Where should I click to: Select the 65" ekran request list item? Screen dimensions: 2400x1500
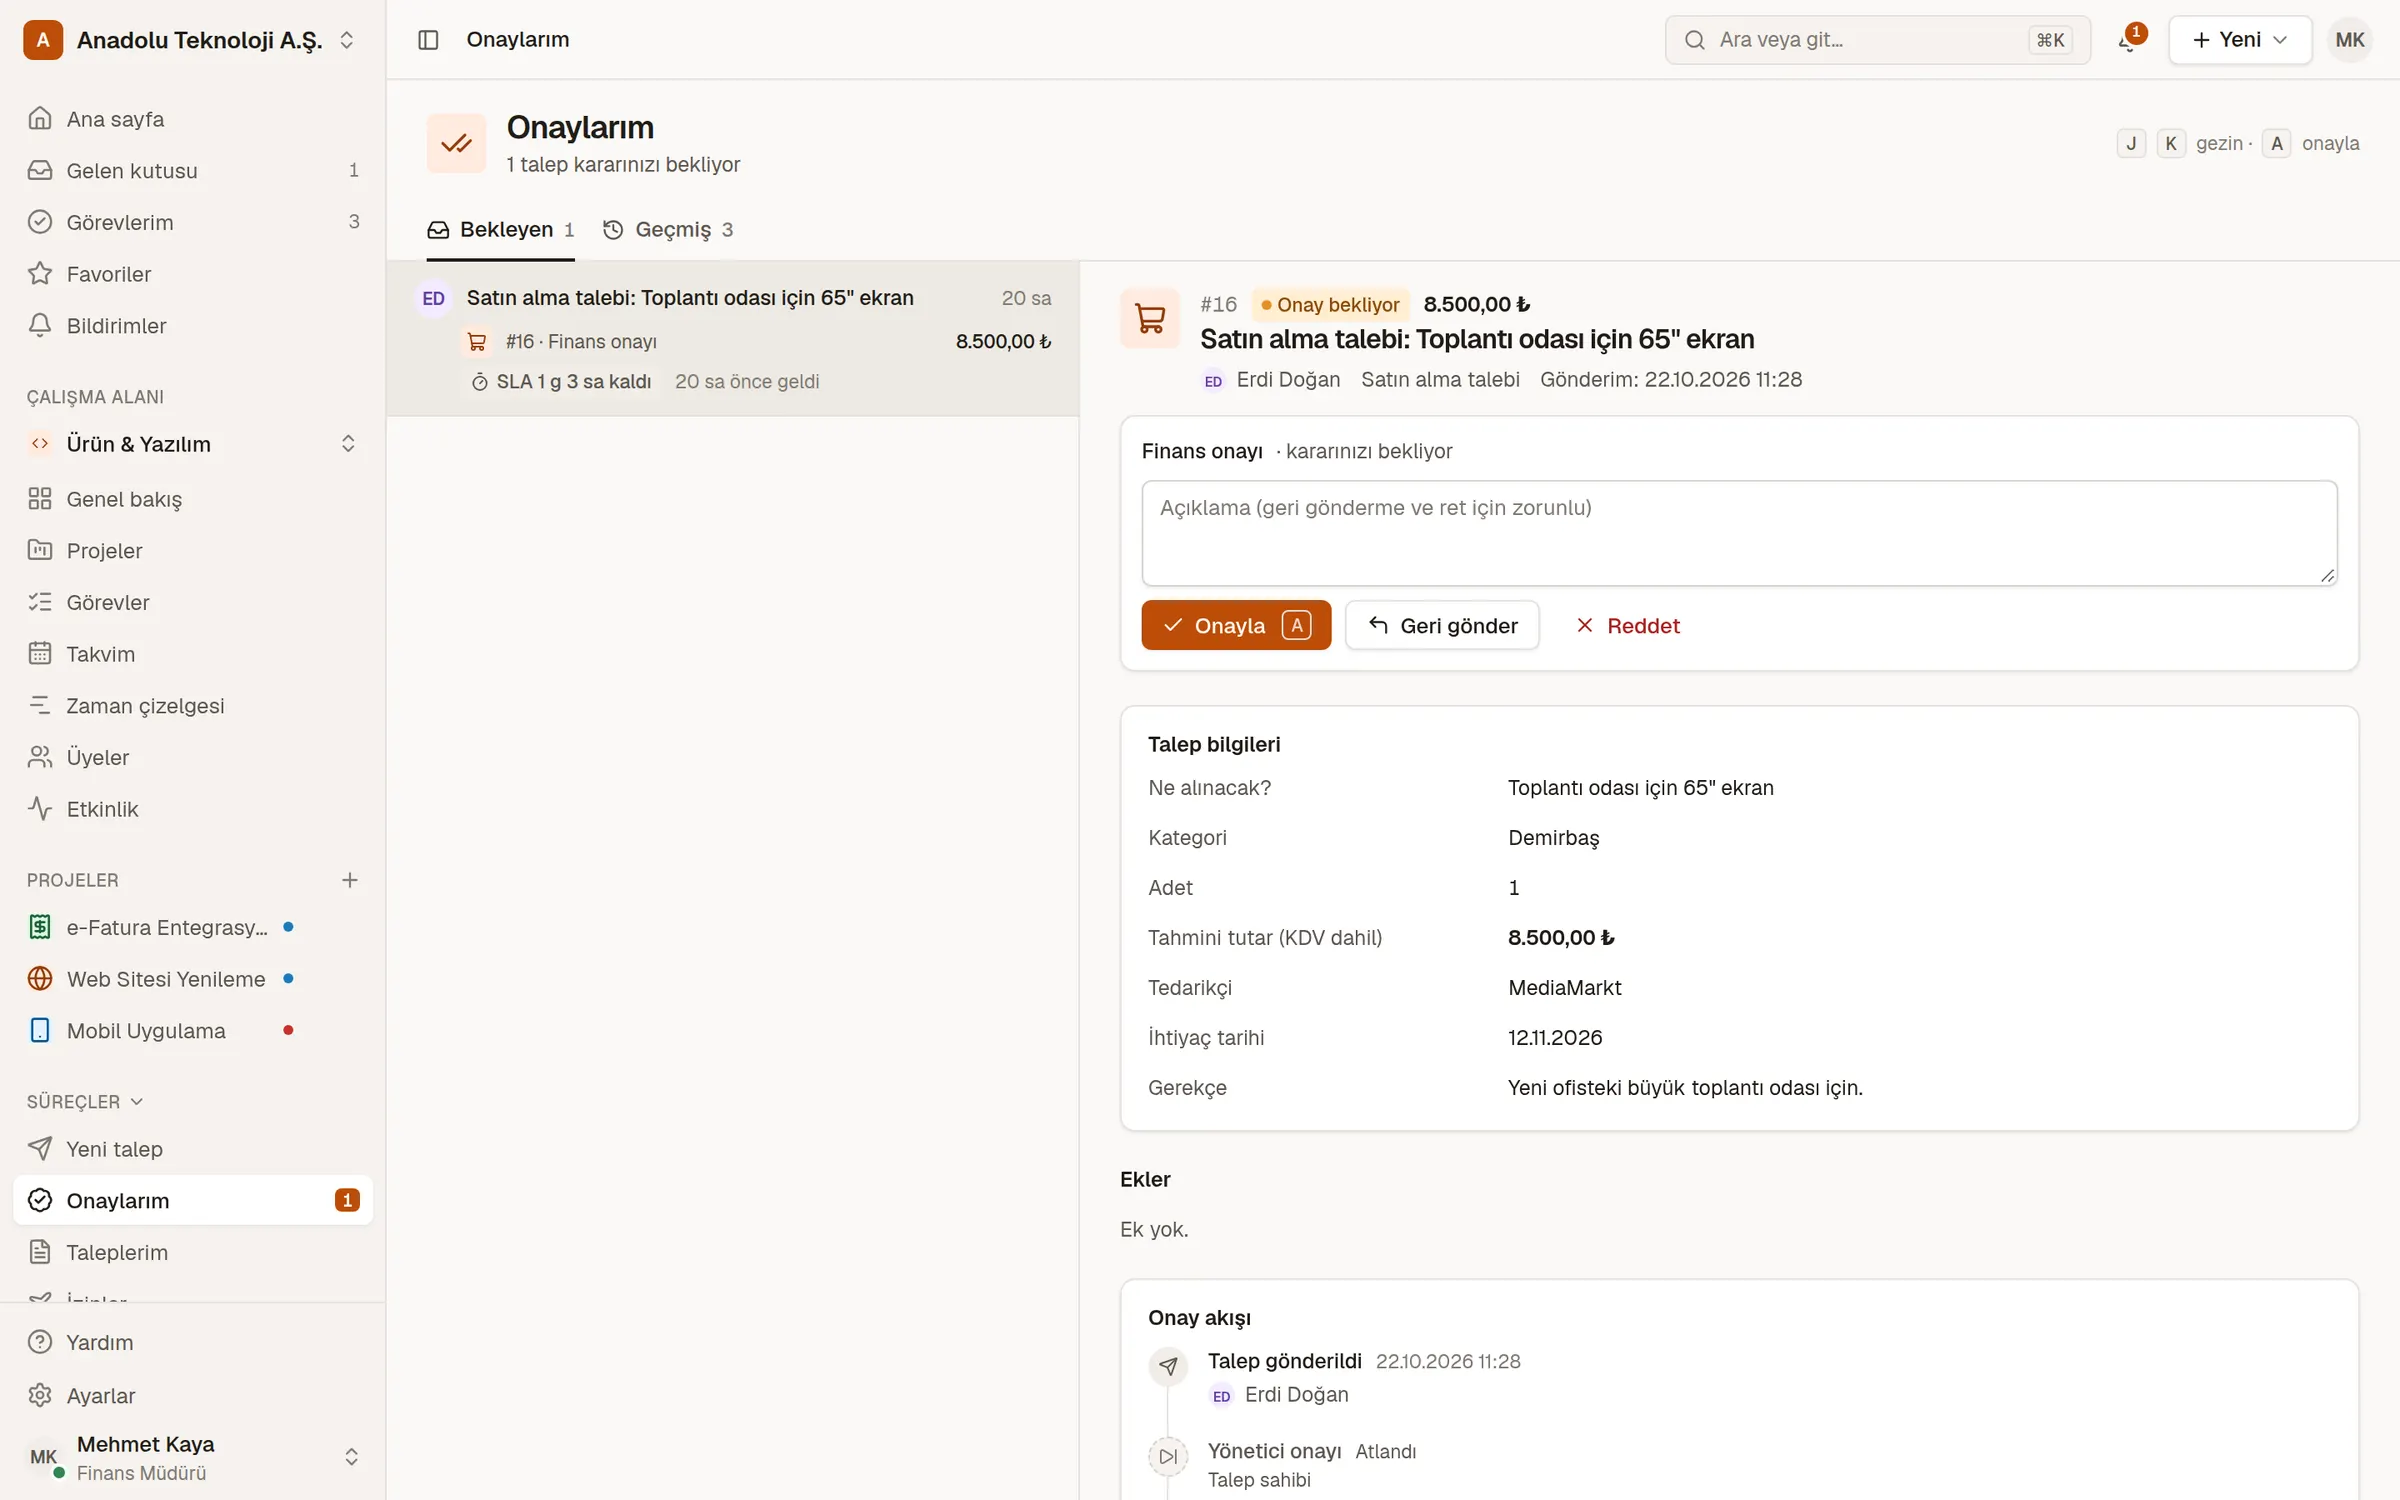[733, 339]
